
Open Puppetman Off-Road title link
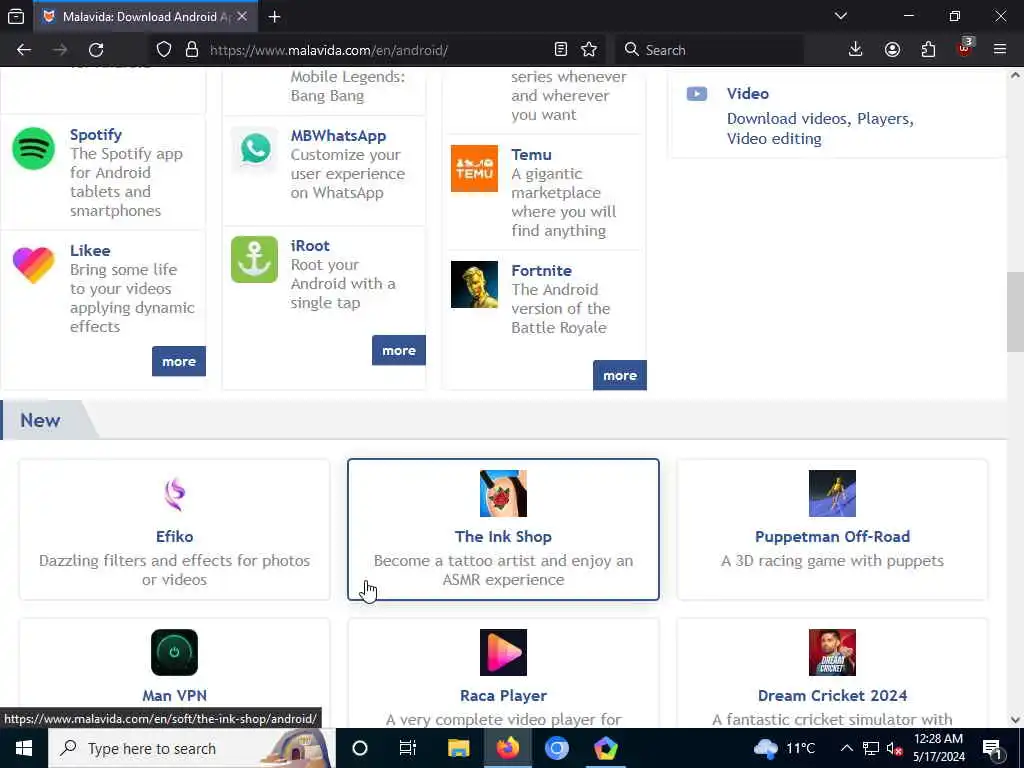(x=832, y=536)
